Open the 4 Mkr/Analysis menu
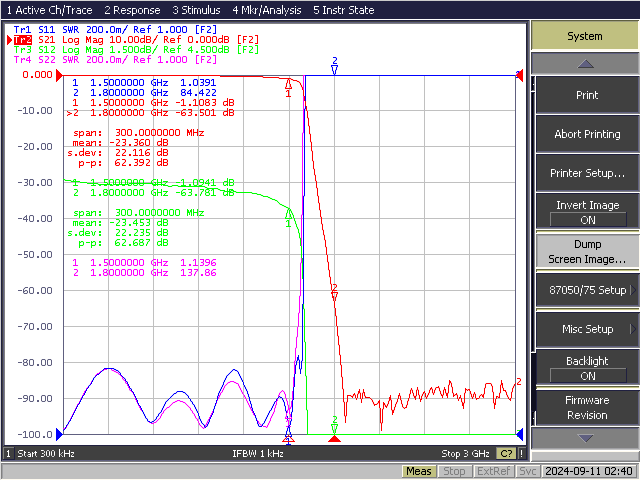 (267, 10)
